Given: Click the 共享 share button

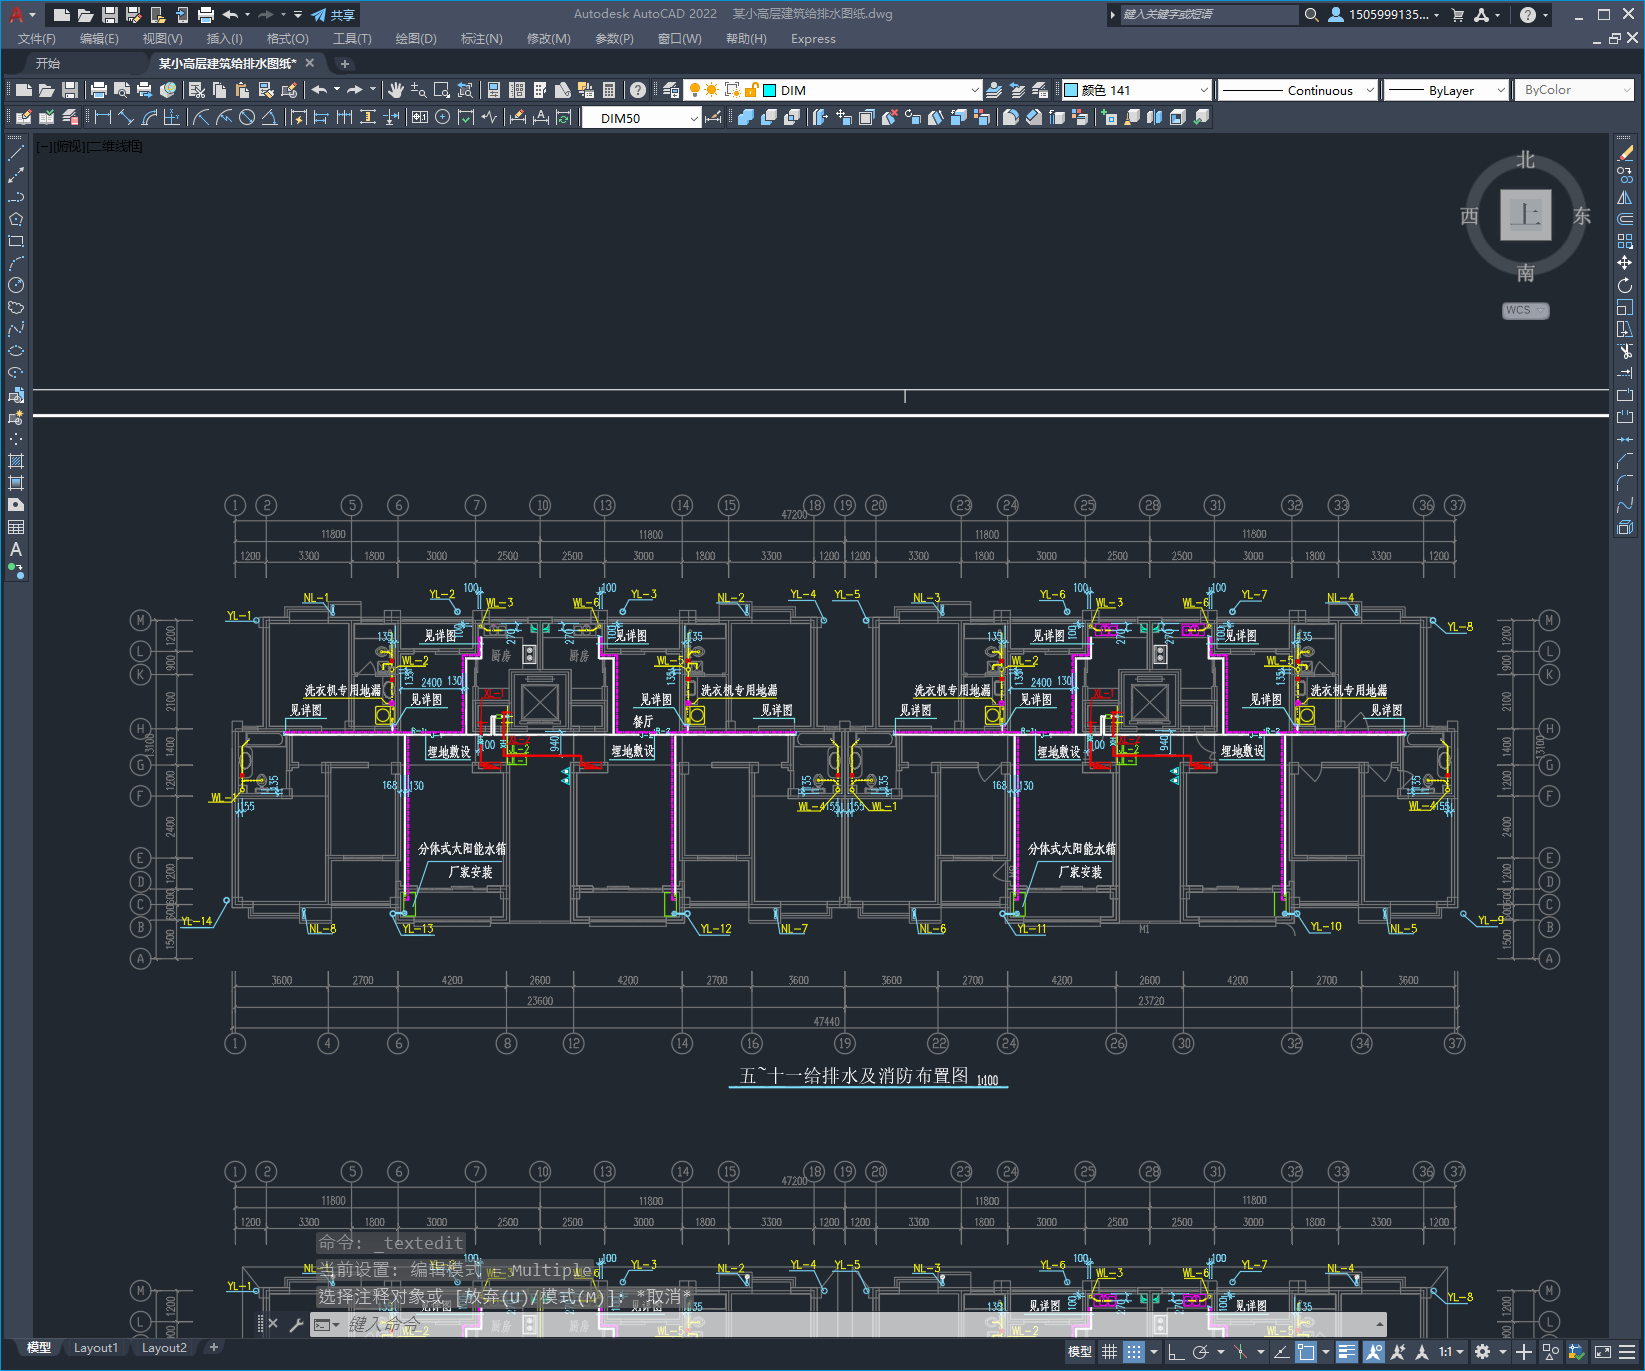Looking at the screenshot, I should (333, 15).
